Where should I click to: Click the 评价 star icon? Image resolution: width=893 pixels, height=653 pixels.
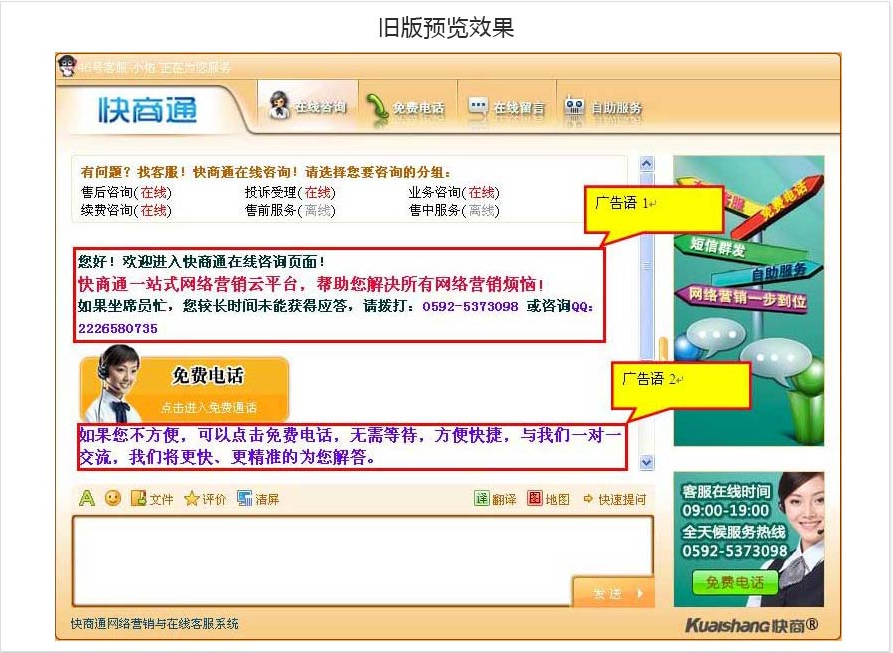pos(205,499)
